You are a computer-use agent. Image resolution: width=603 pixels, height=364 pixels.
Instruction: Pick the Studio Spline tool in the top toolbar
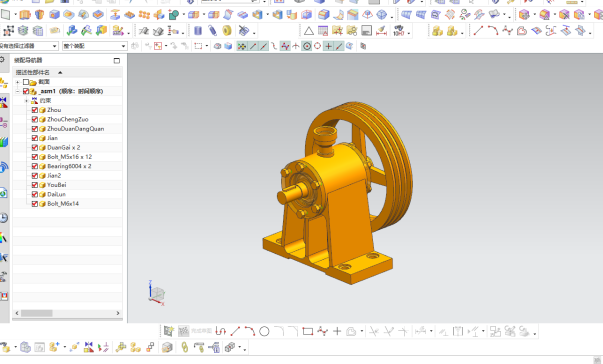pyautogui.click(x=508, y=30)
